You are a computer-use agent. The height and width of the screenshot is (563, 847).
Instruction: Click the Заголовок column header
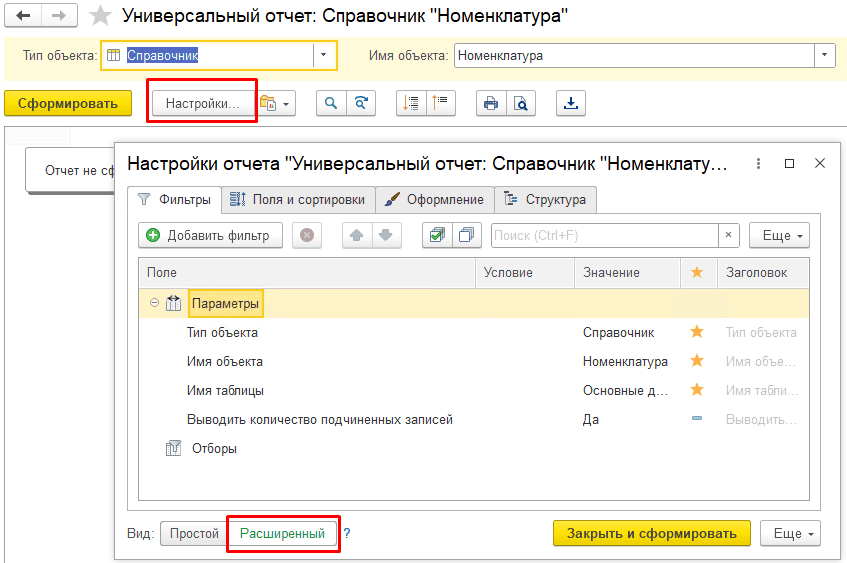(763, 272)
